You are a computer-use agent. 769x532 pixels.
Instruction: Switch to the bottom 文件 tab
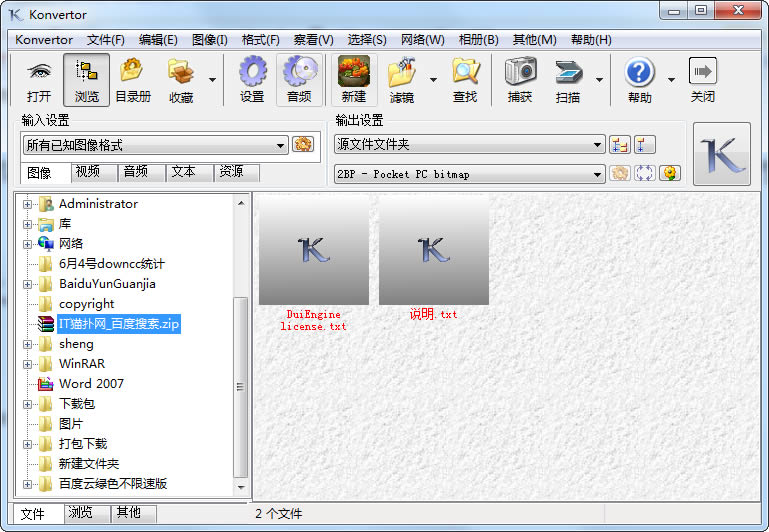tap(38, 513)
